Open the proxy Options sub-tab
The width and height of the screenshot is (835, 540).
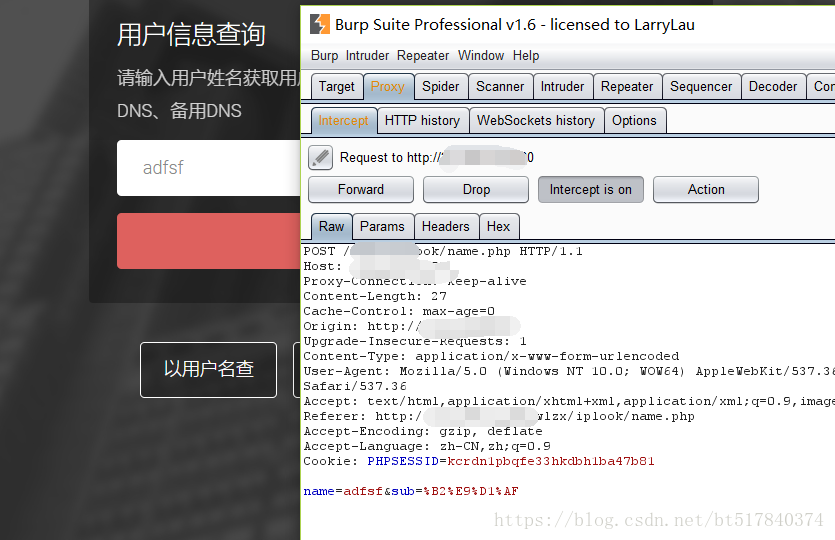click(x=634, y=120)
